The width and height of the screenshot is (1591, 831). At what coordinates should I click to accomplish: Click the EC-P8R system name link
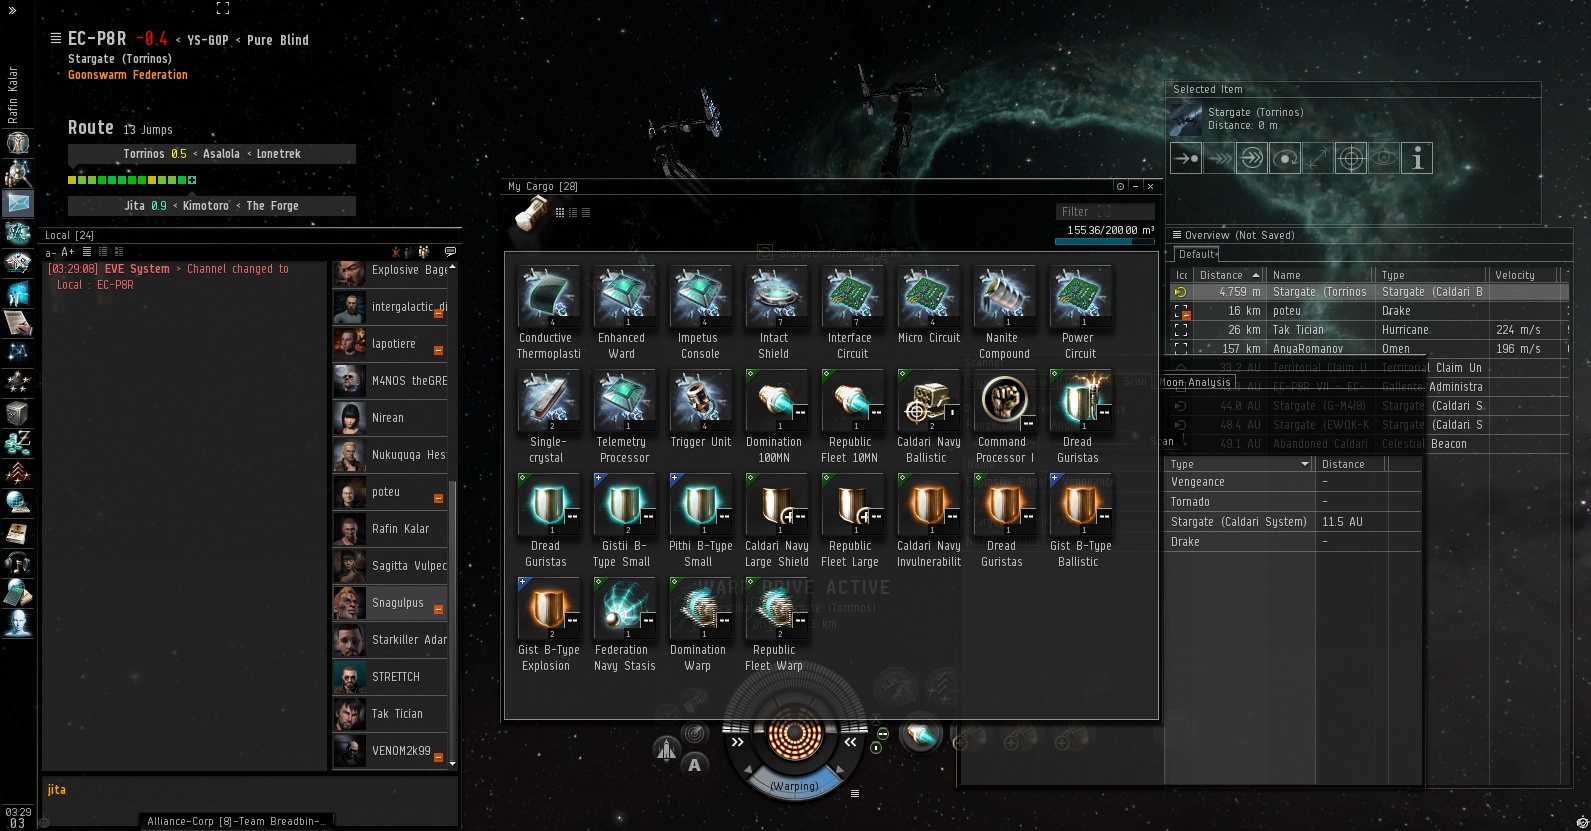point(97,39)
